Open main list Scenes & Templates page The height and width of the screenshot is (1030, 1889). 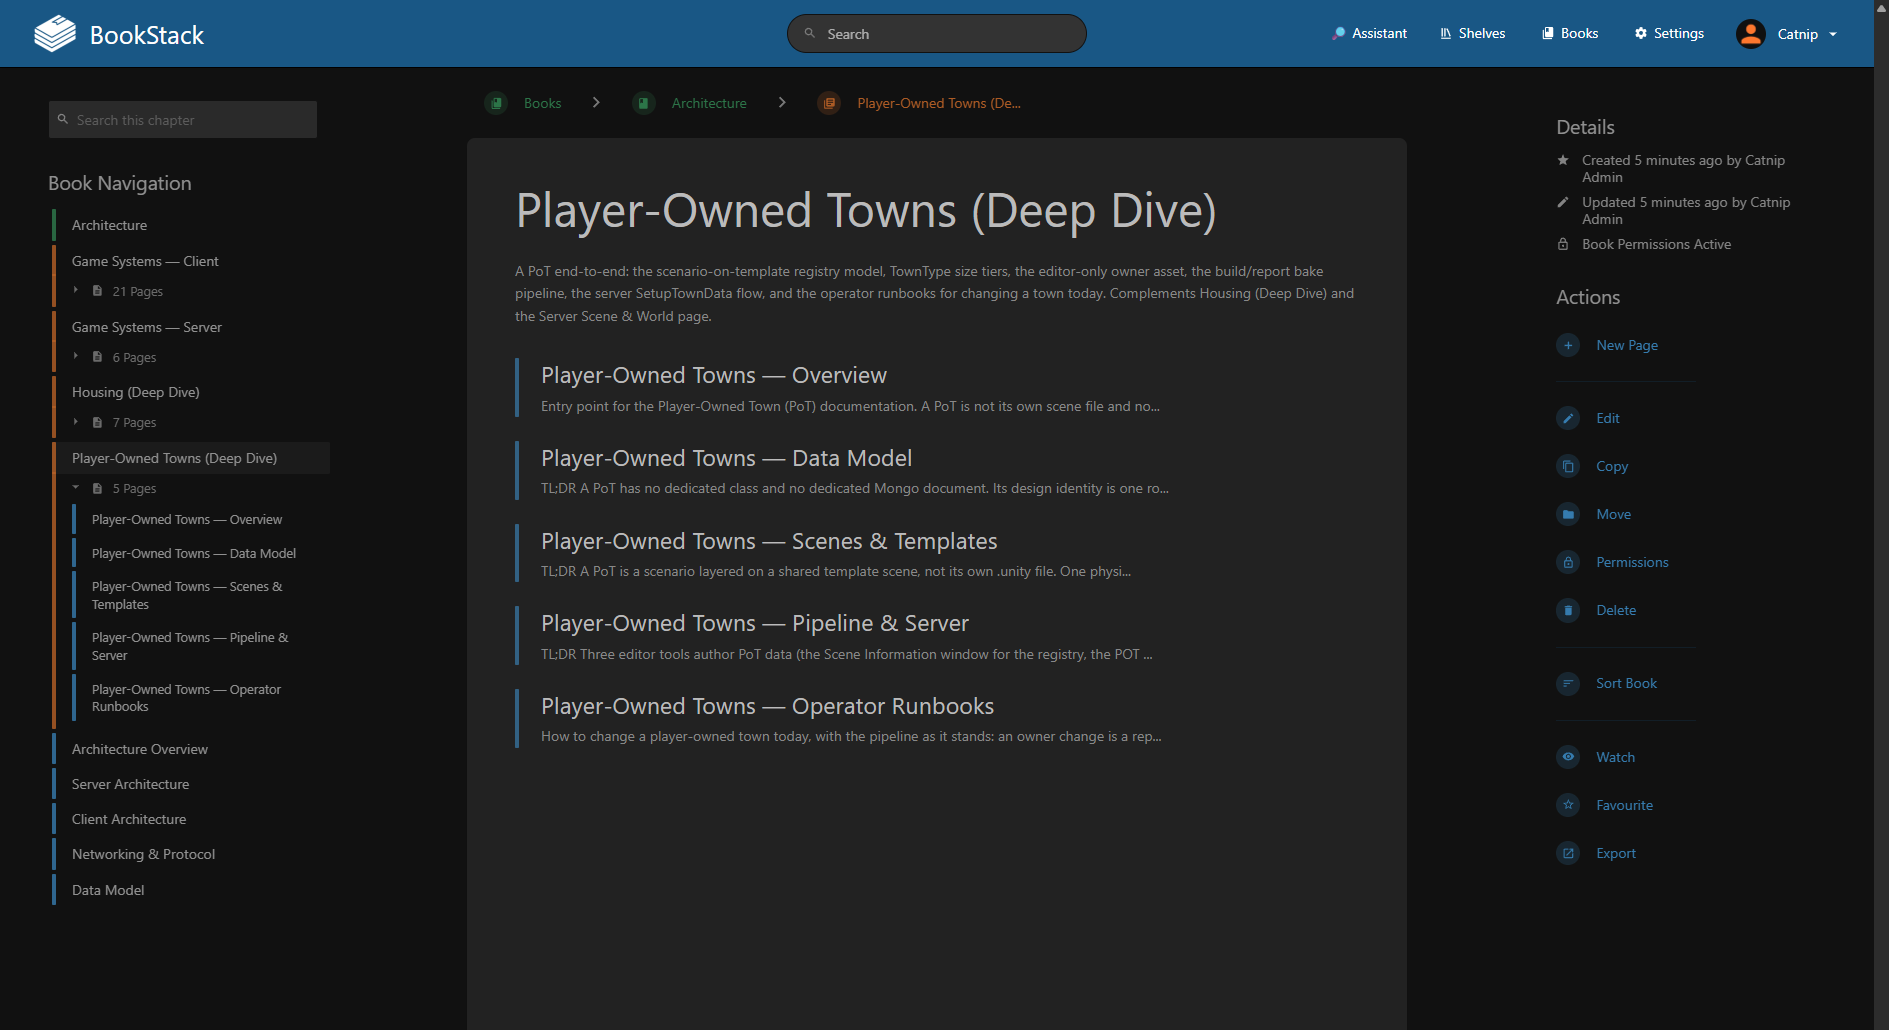(769, 541)
